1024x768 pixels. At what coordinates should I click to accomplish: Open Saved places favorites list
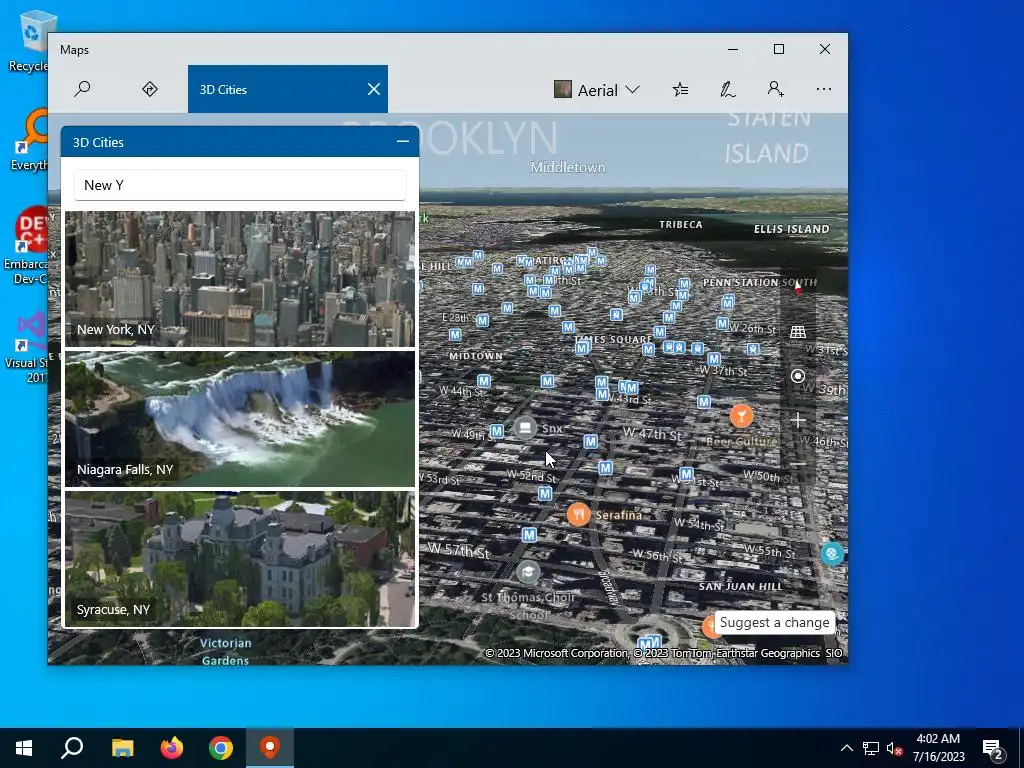click(x=680, y=89)
